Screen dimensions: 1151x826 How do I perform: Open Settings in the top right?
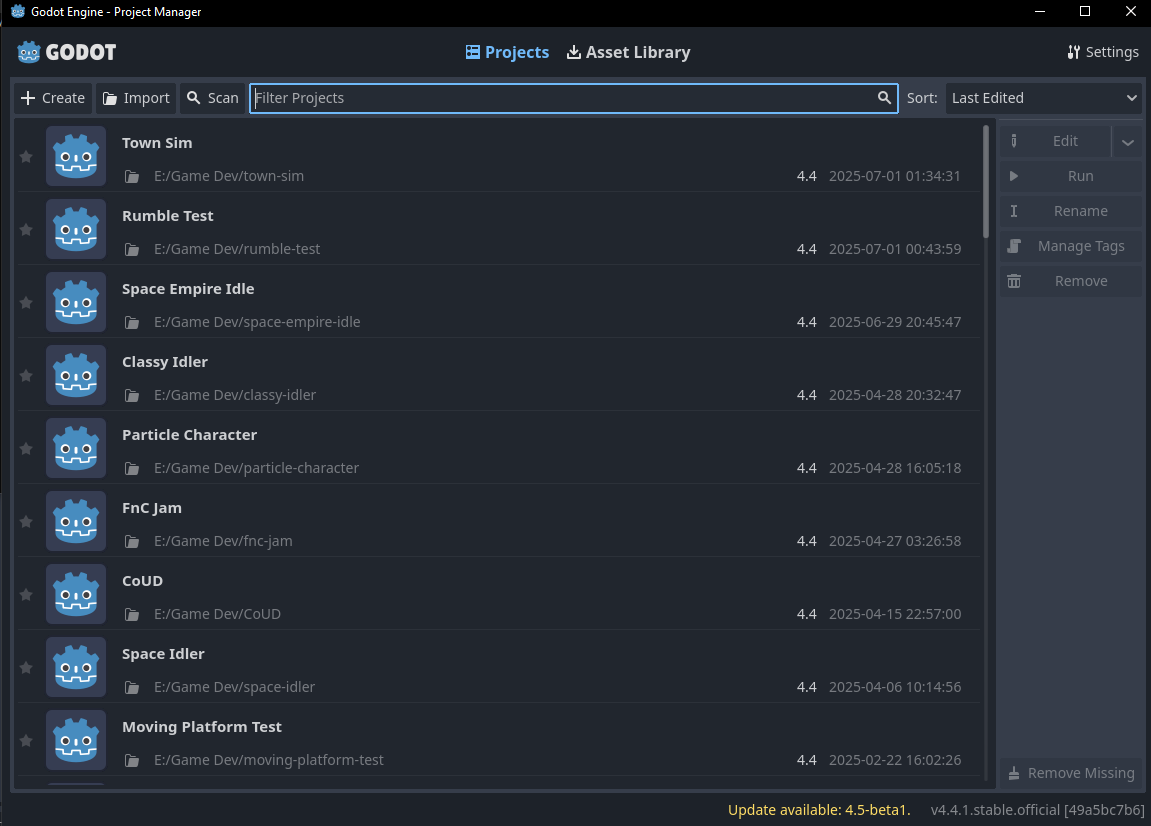click(1103, 52)
